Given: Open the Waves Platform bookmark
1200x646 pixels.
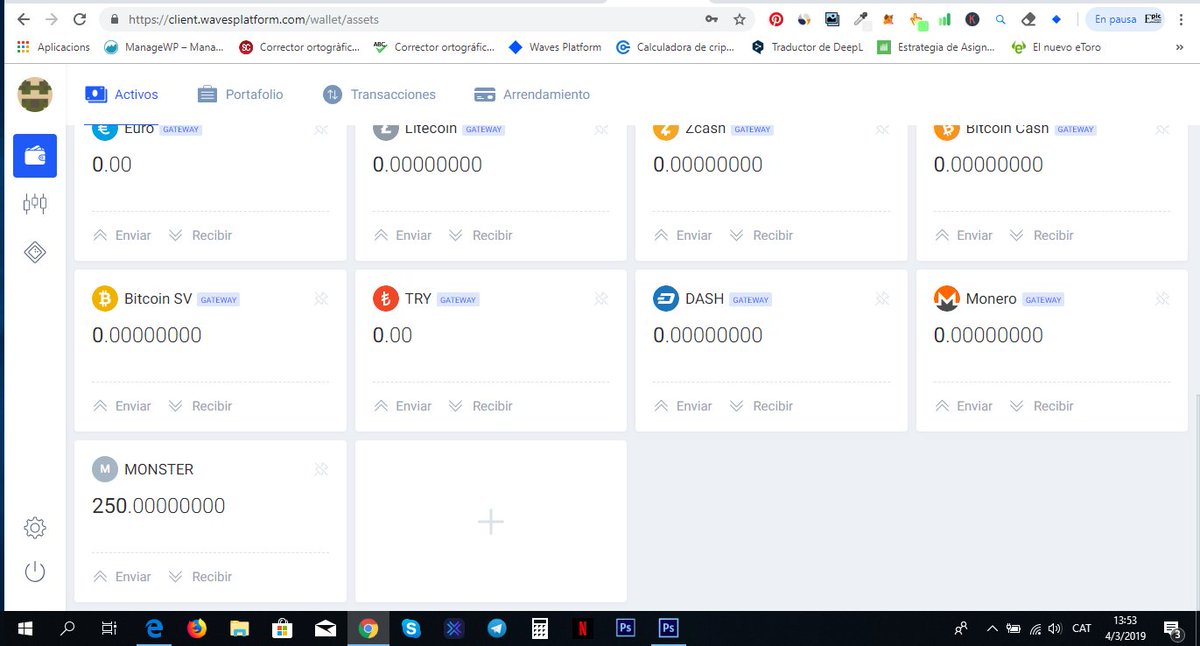Looking at the screenshot, I should pos(556,47).
